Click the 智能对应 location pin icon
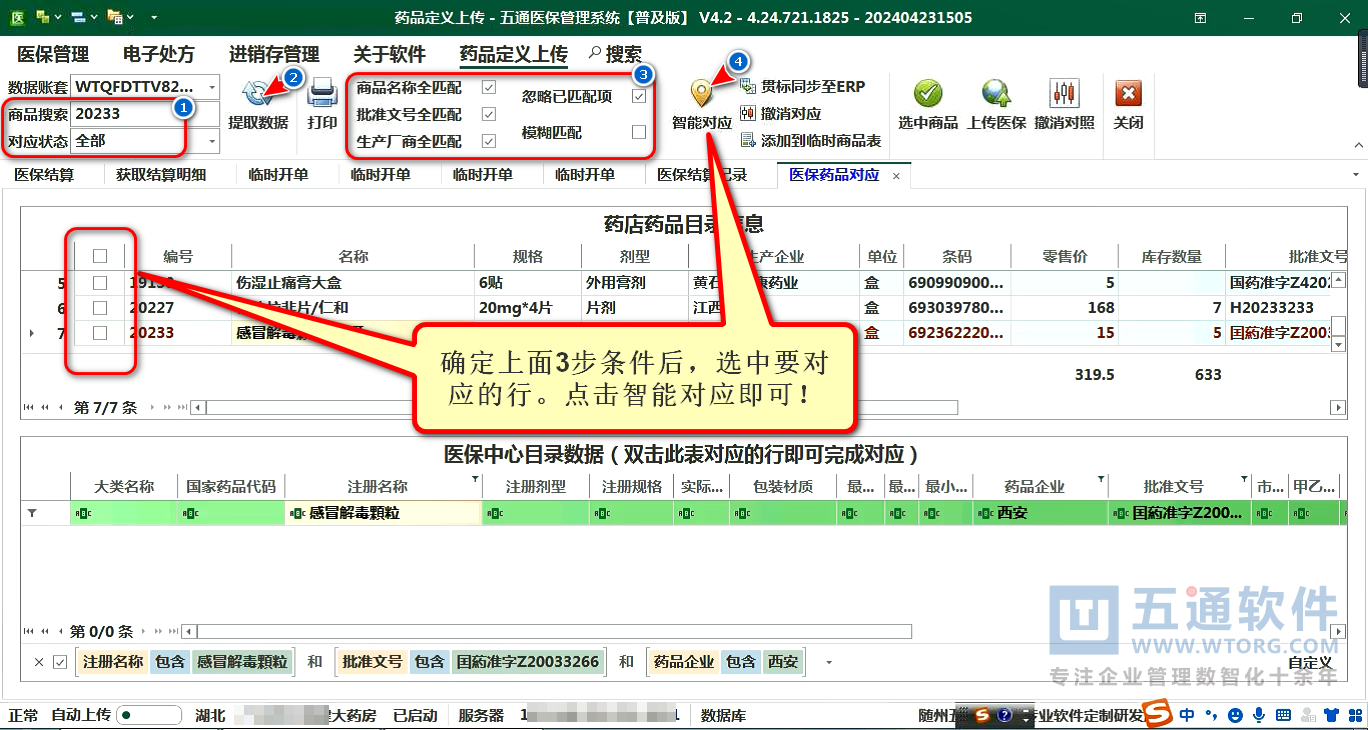This screenshot has width=1368, height=730. tap(701, 94)
